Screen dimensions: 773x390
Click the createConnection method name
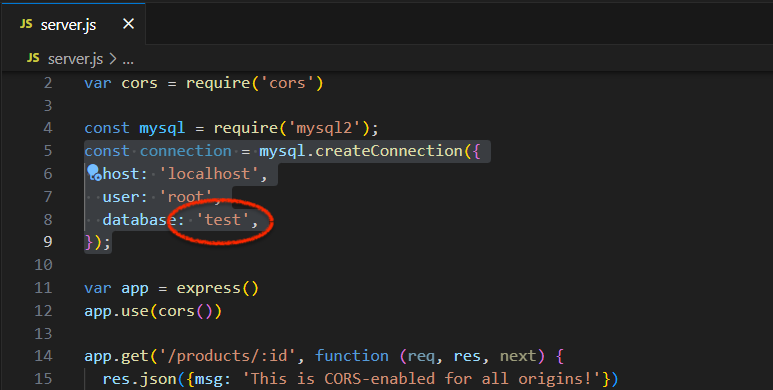click(x=389, y=151)
